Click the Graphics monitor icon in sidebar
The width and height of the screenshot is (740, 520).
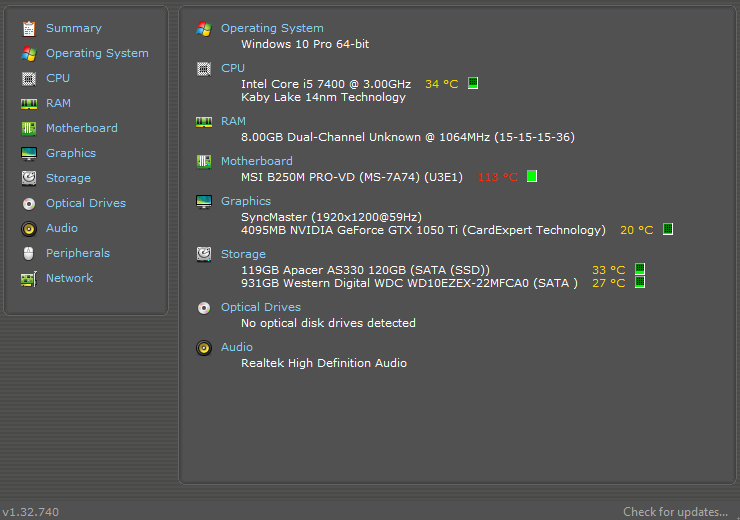(x=29, y=153)
